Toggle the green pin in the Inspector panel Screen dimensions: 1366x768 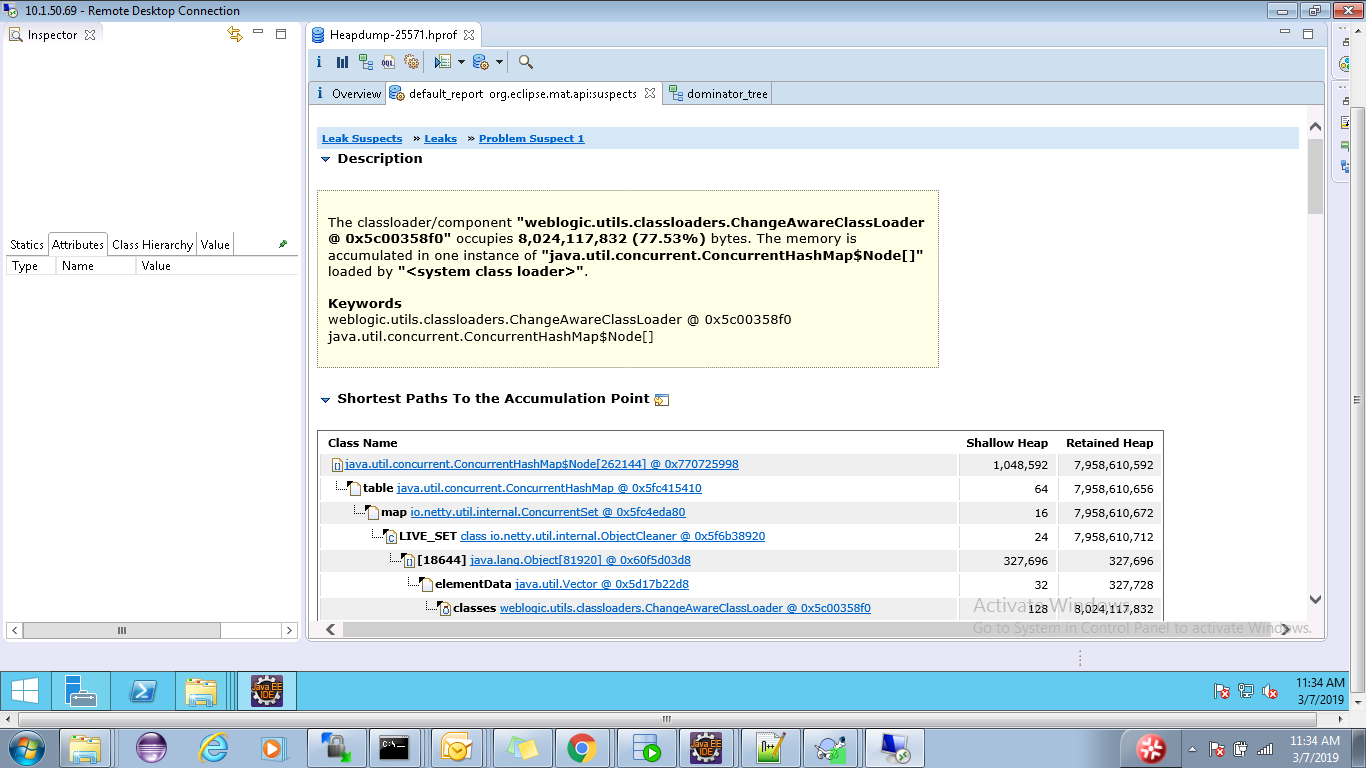pyautogui.click(x=282, y=243)
